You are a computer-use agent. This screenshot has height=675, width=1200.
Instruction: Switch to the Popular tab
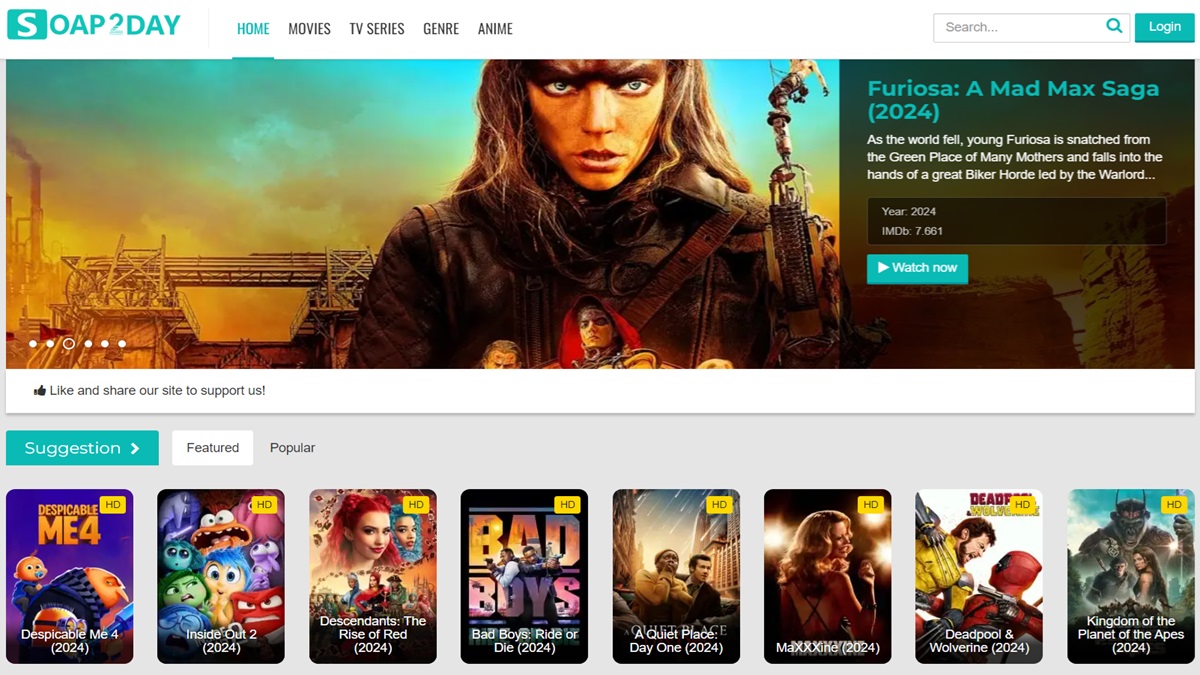(x=292, y=448)
